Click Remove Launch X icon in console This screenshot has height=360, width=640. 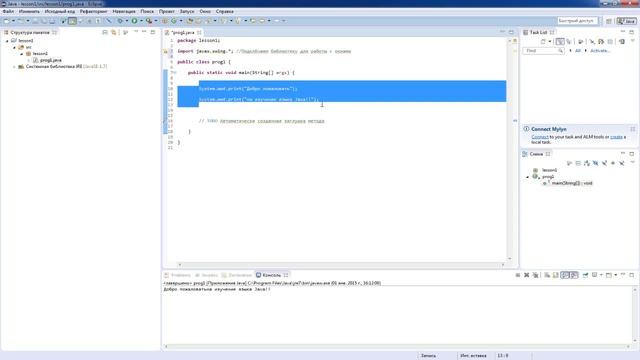tap(527, 275)
